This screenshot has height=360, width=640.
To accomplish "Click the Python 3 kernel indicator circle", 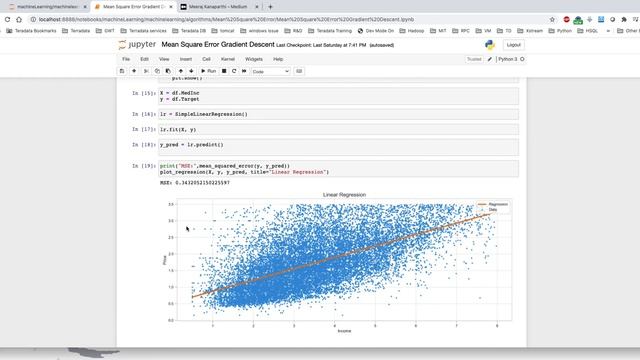I will pos(522,59).
